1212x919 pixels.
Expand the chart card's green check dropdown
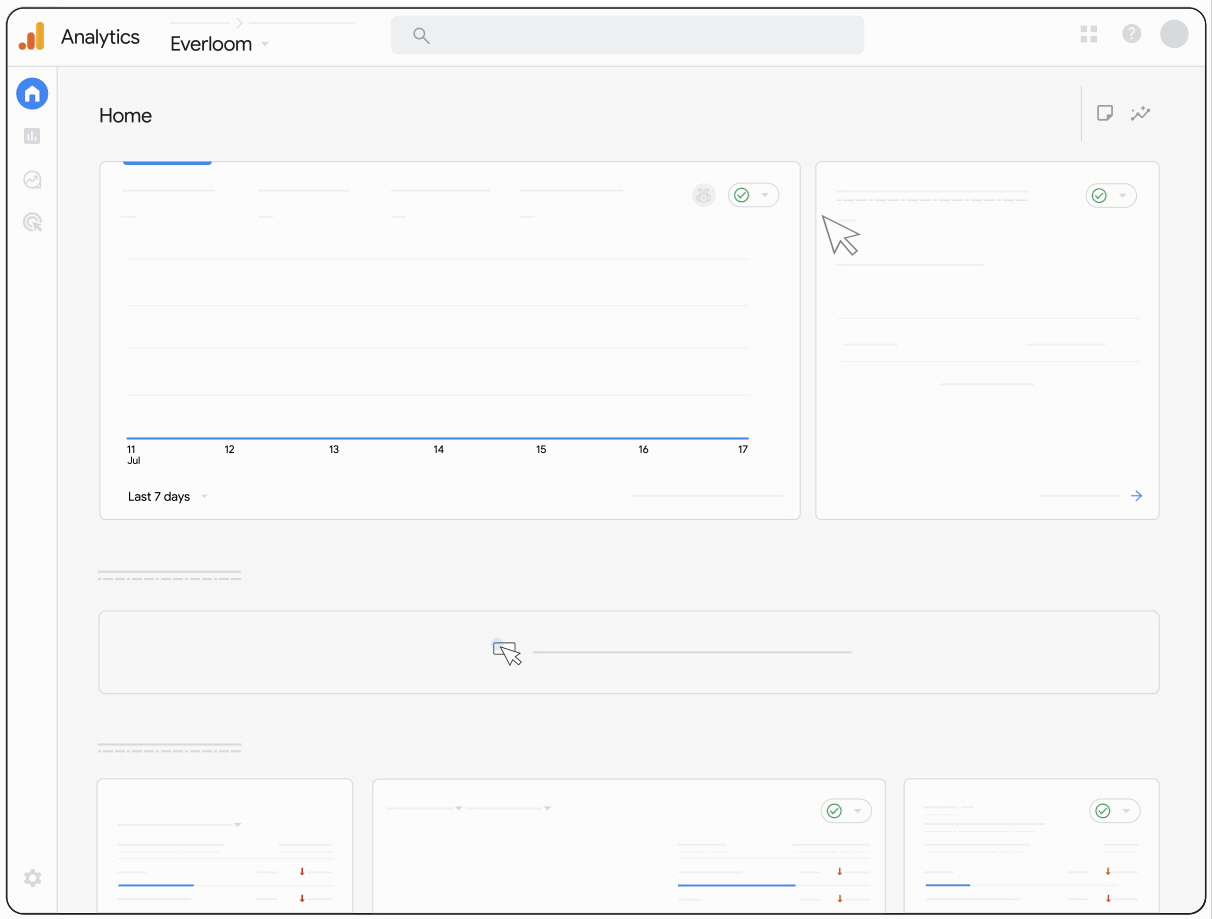[753, 195]
